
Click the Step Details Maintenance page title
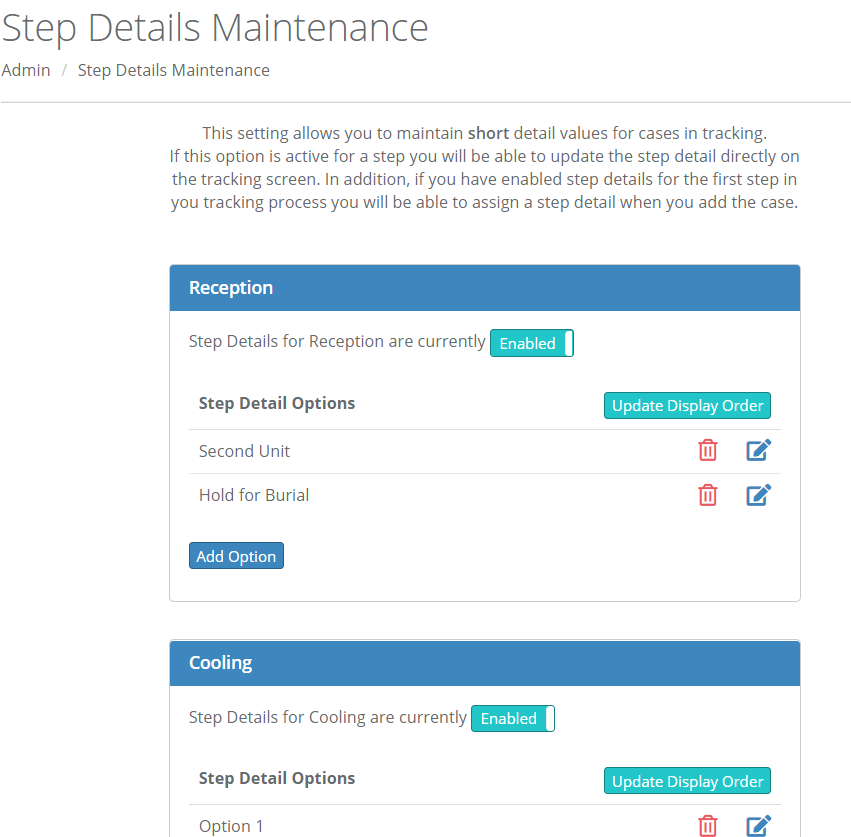(x=214, y=28)
